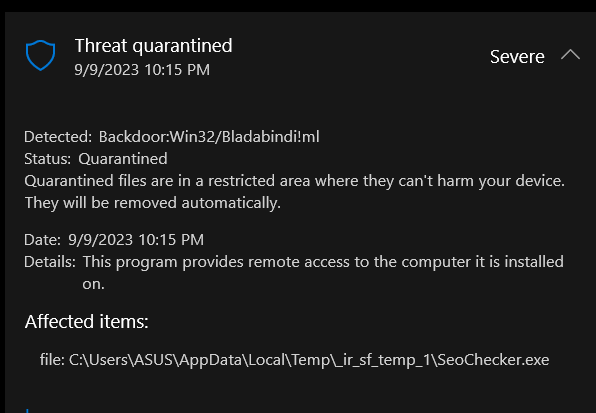The width and height of the screenshot is (596, 413).
Task: Click the blue shield threat icon
Action: point(40,55)
